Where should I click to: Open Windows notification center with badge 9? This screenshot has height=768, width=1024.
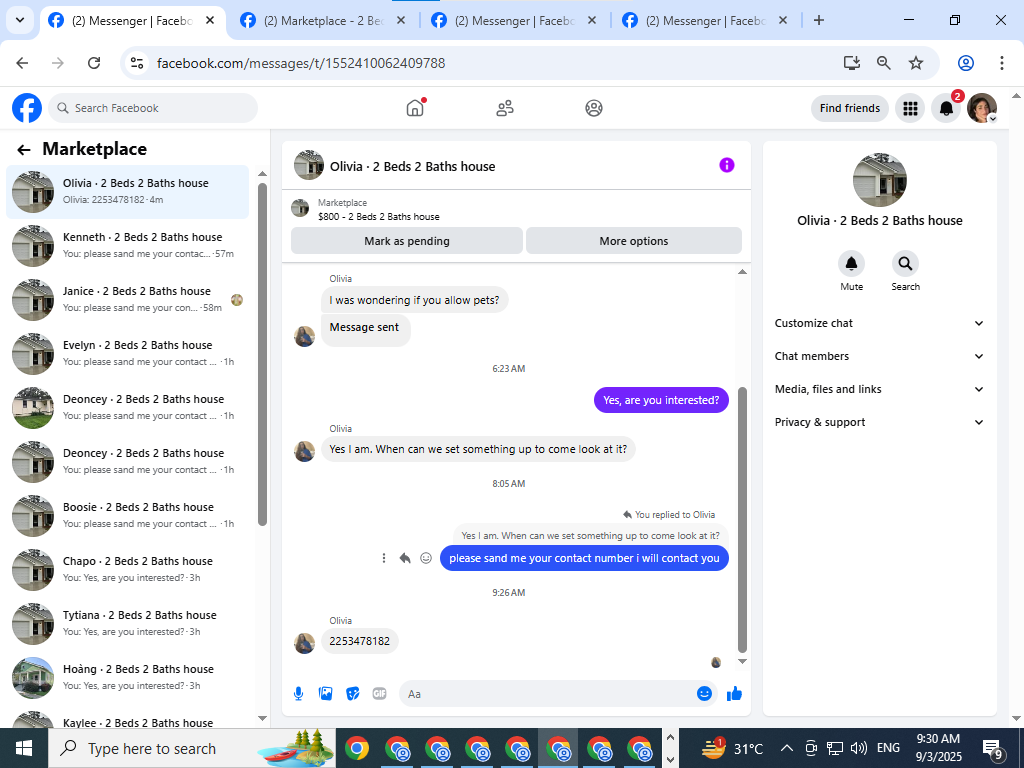coord(993,749)
